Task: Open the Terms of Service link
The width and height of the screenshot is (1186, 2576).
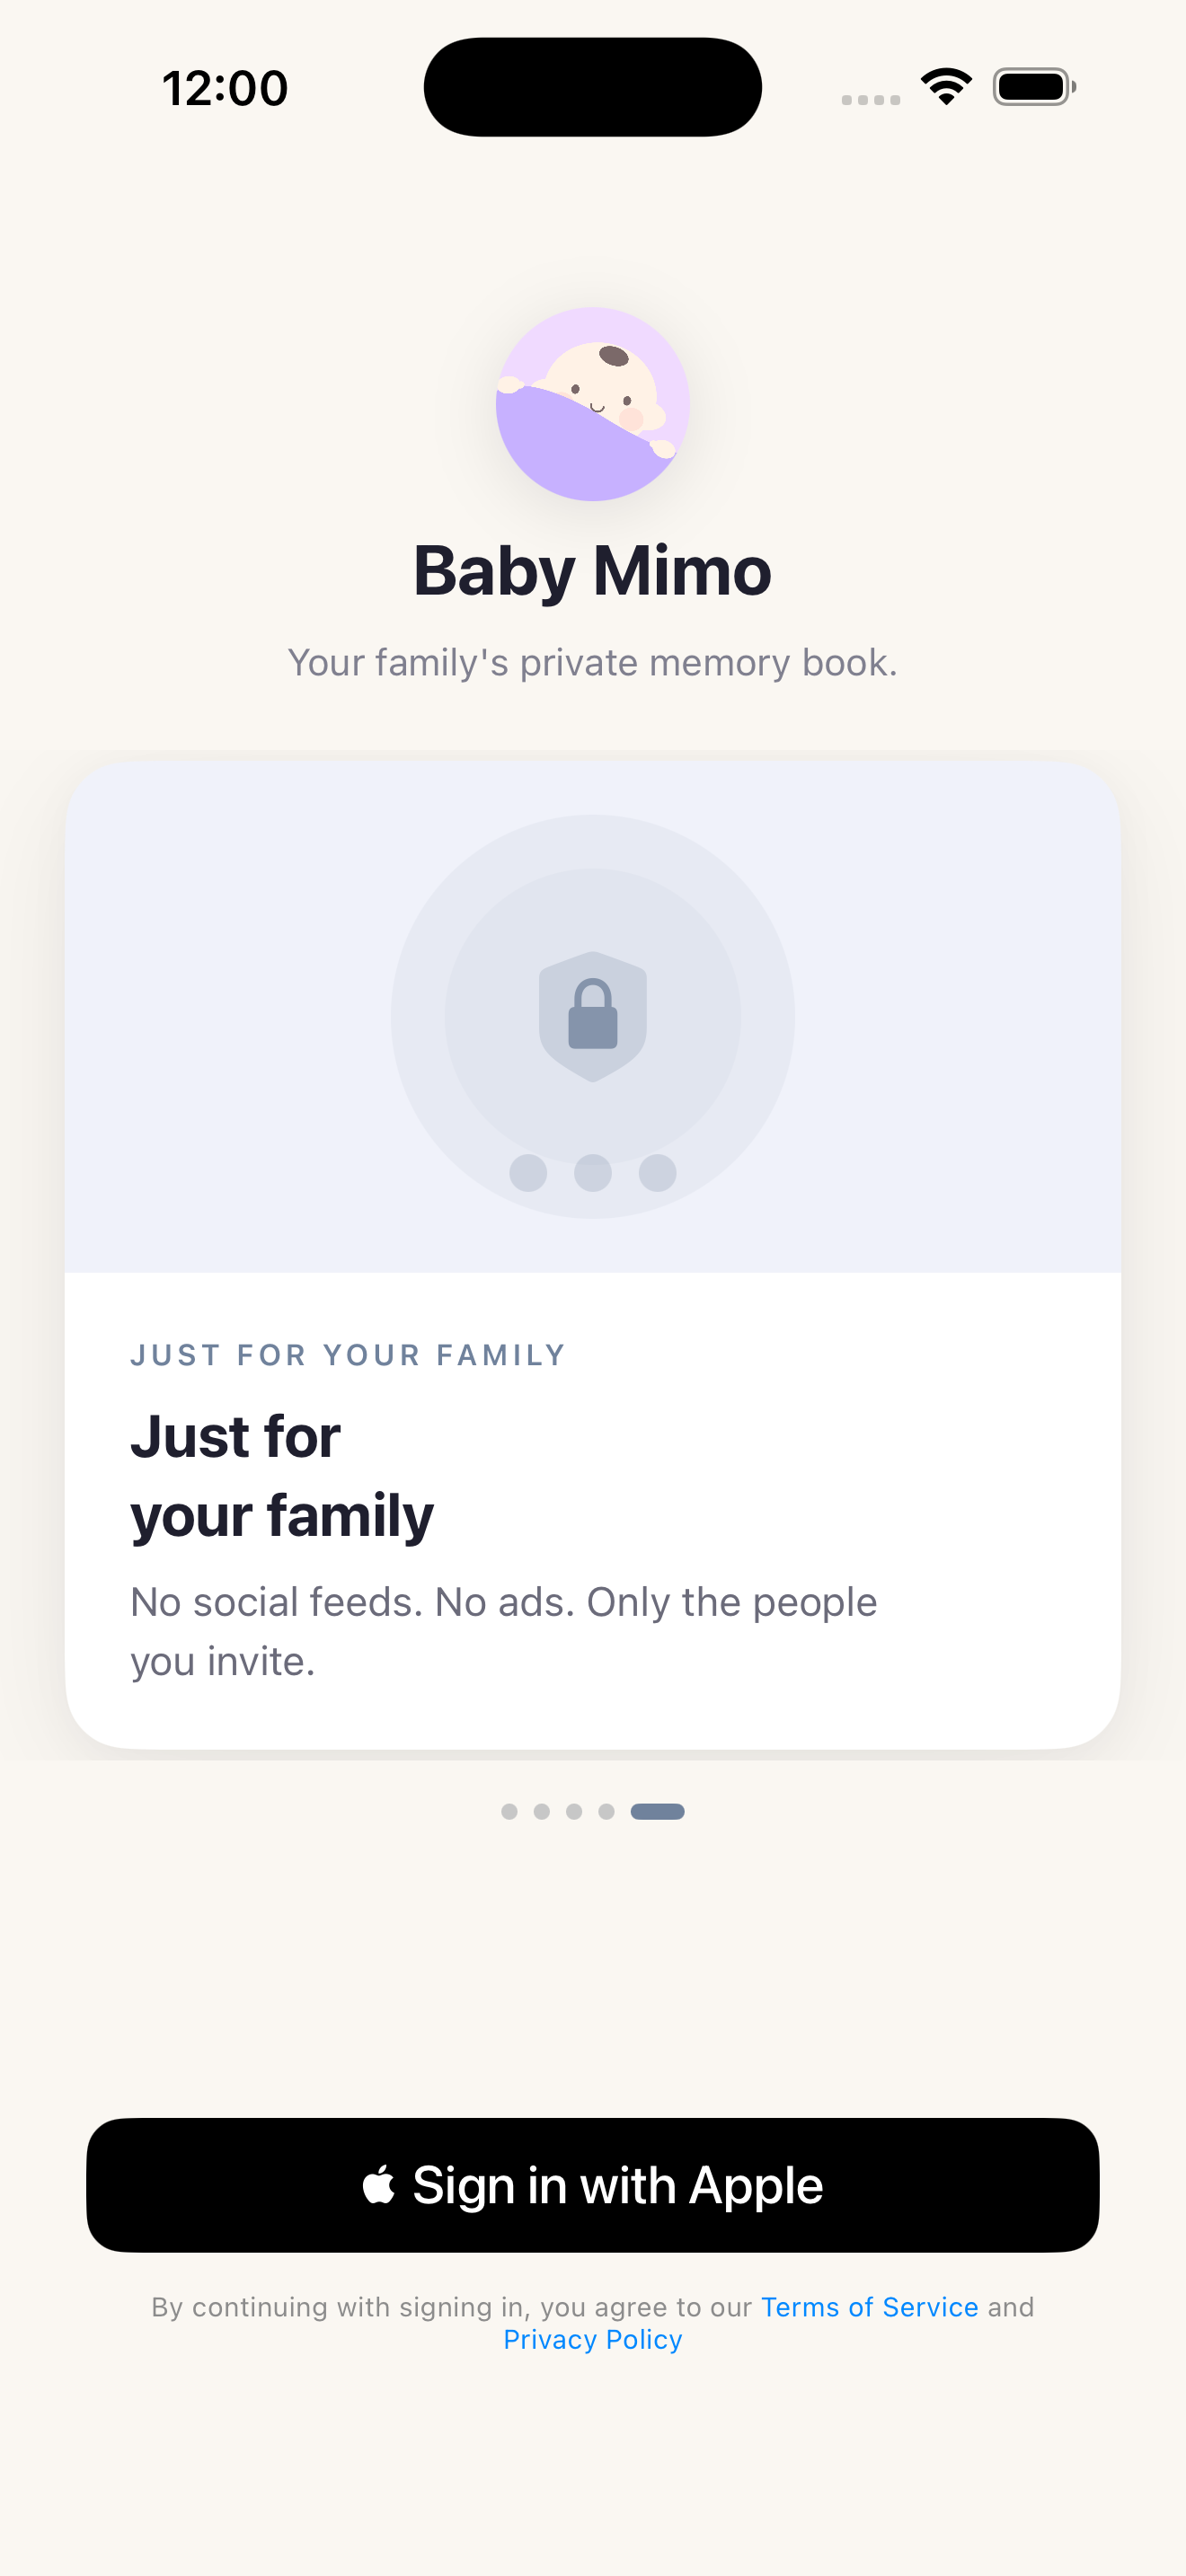Action: (869, 2307)
